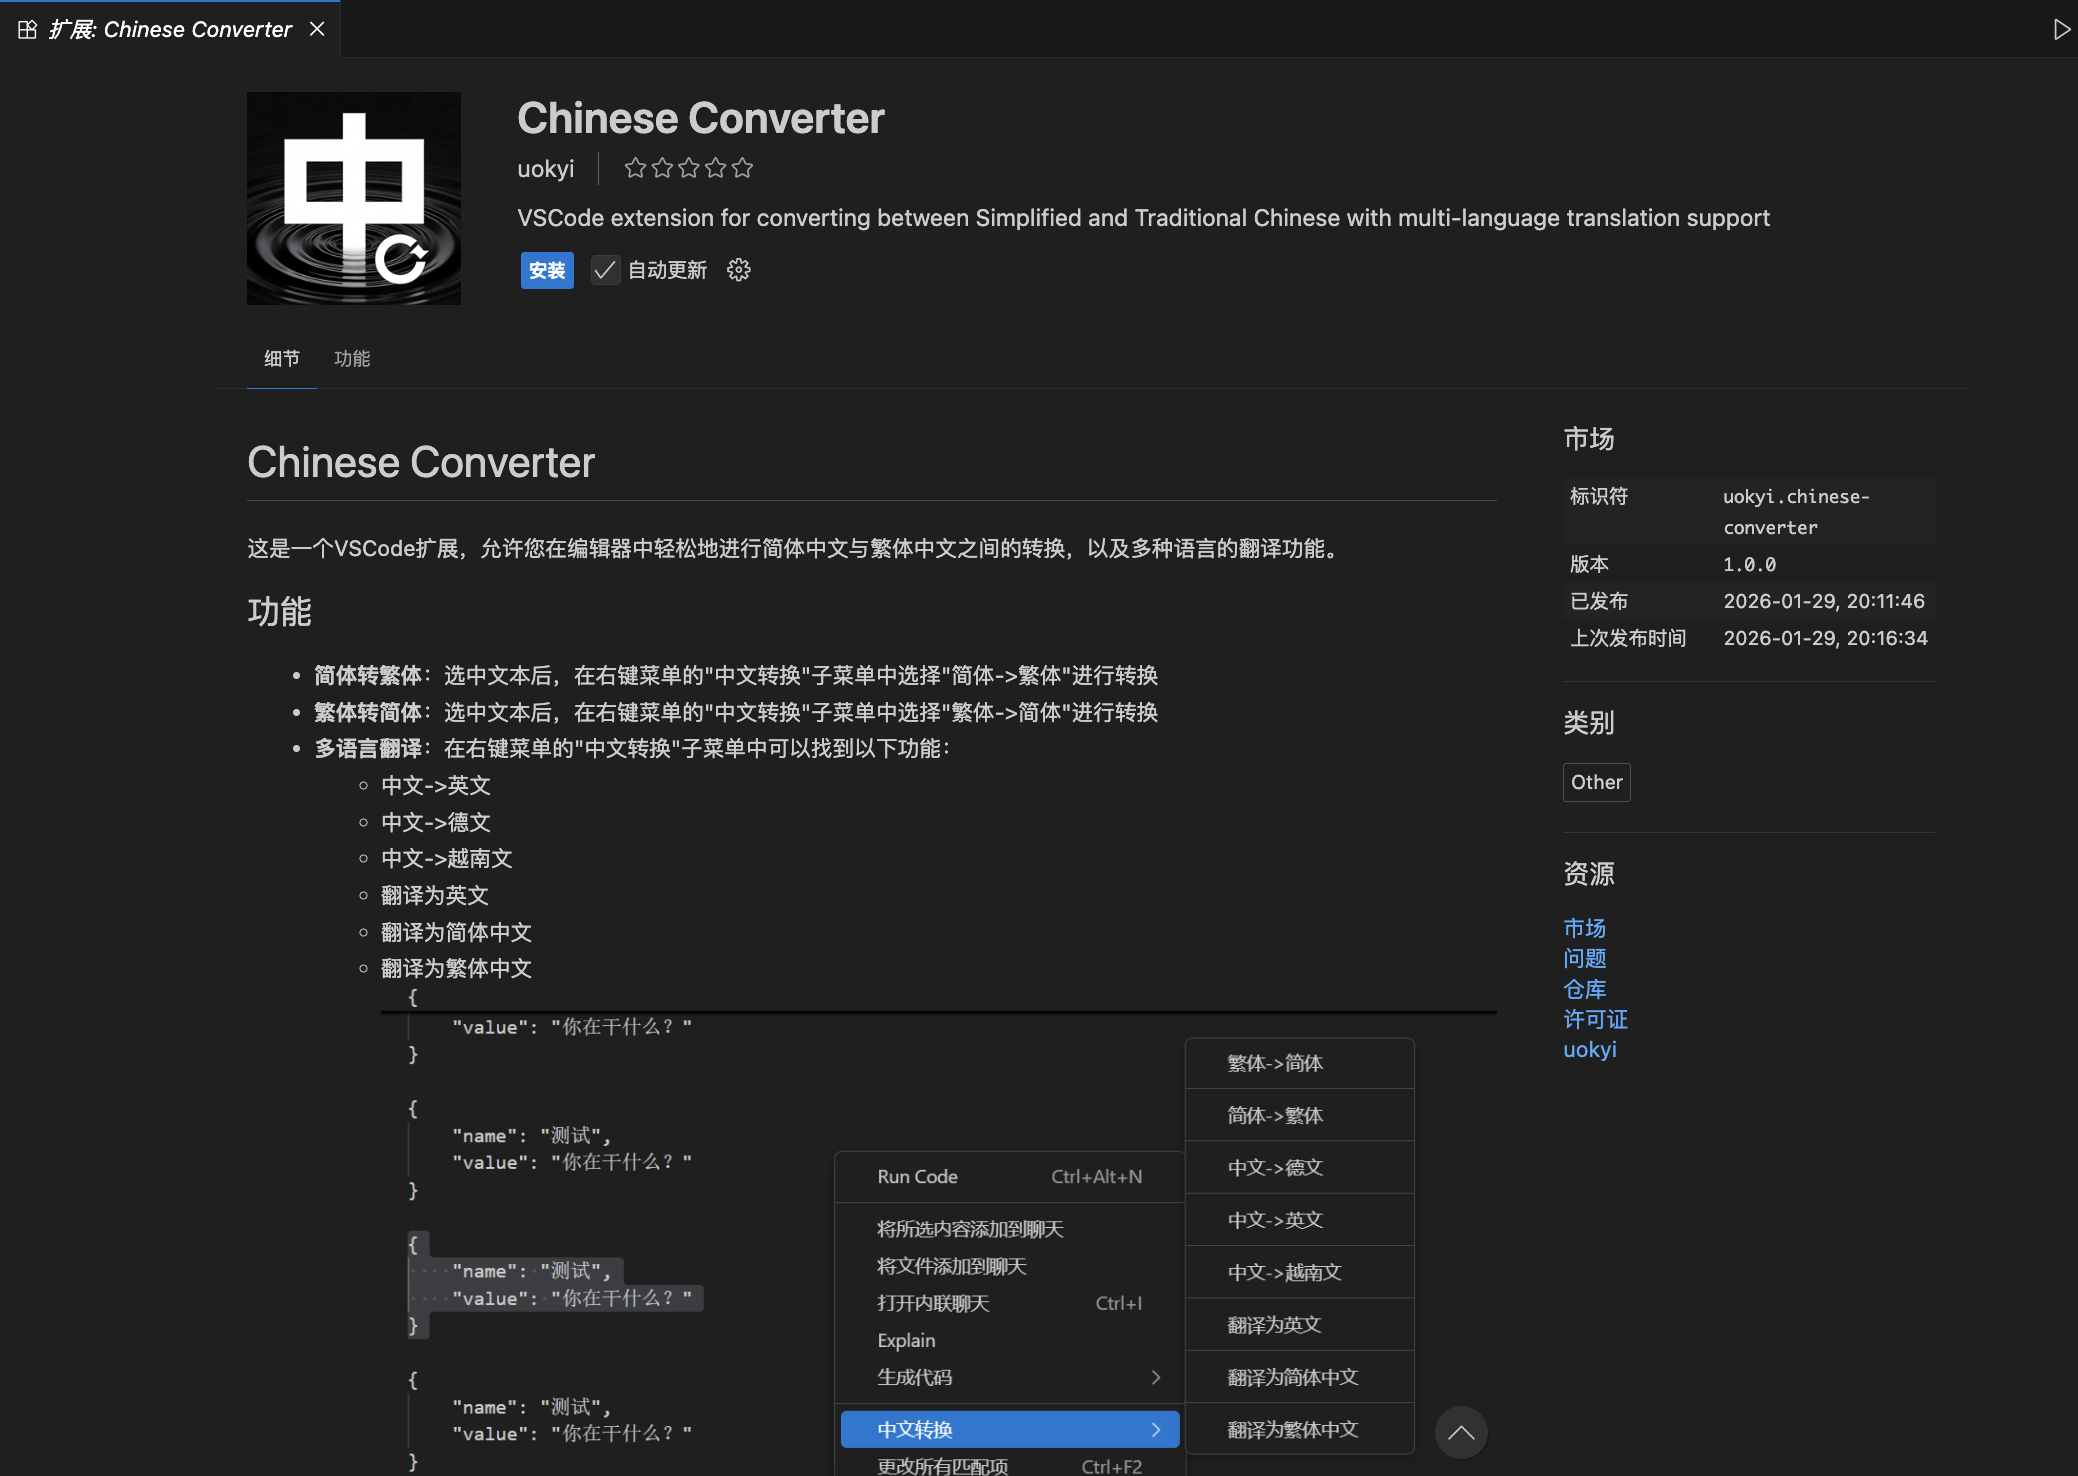This screenshot has width=2078, height=1476.
Task: Click the extension manage gear icon
Action: click(738, 270)
